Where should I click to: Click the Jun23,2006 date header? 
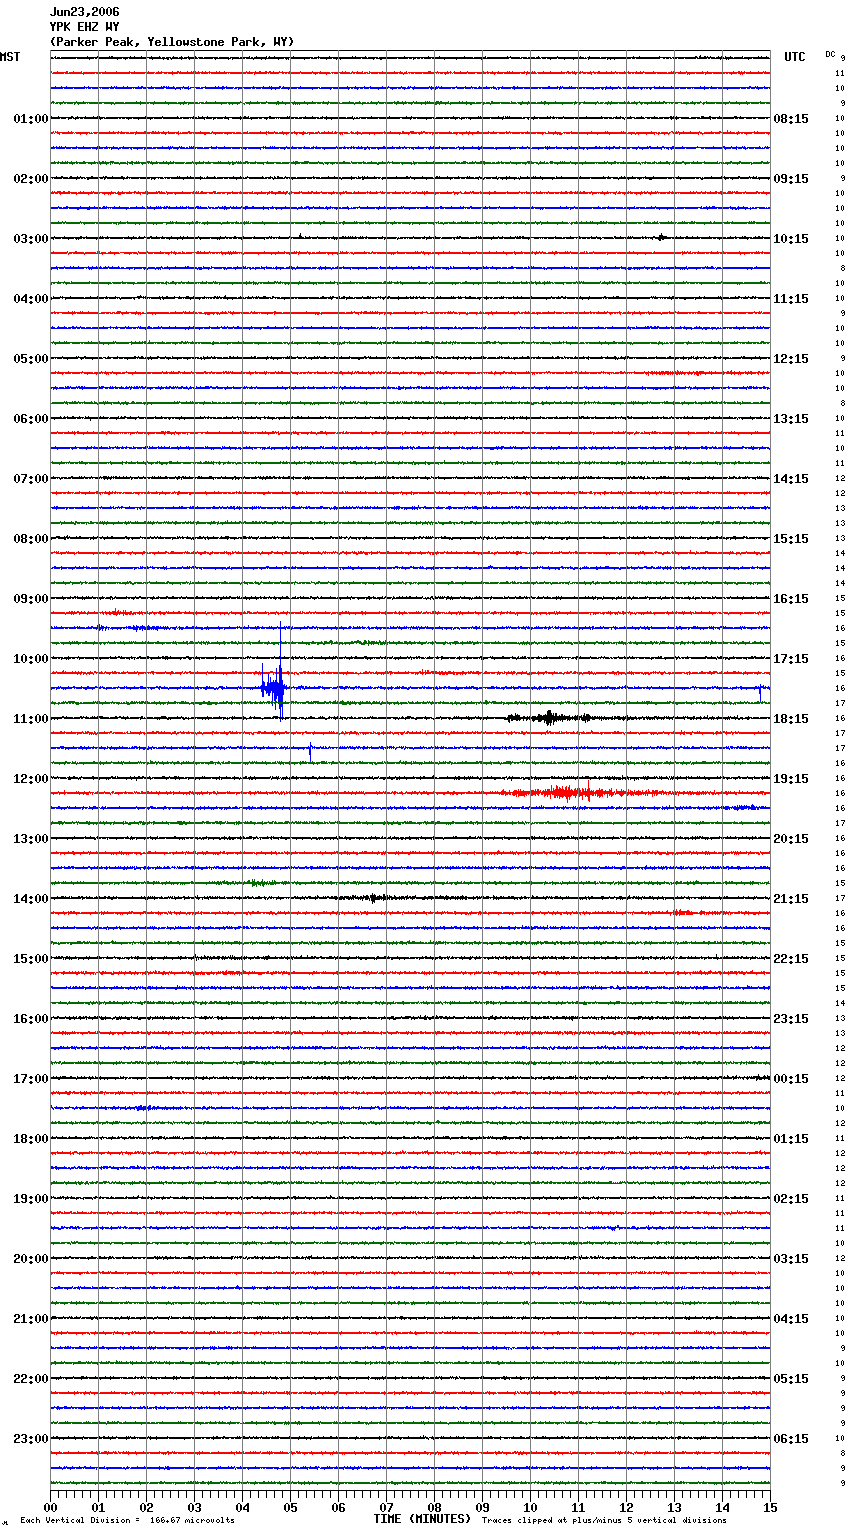click(x=84, y=12)
